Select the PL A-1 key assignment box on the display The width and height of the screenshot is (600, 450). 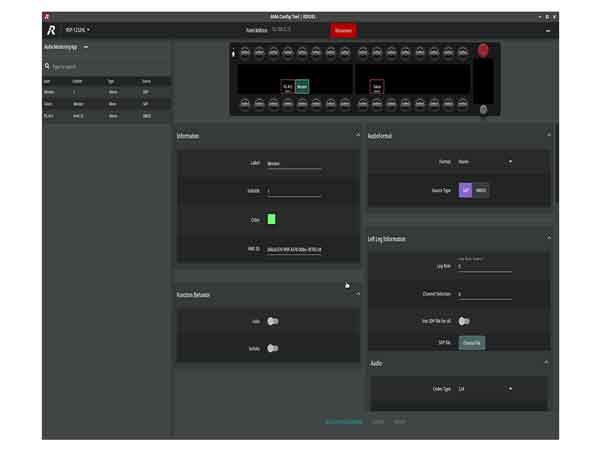[x=288, y=86]
